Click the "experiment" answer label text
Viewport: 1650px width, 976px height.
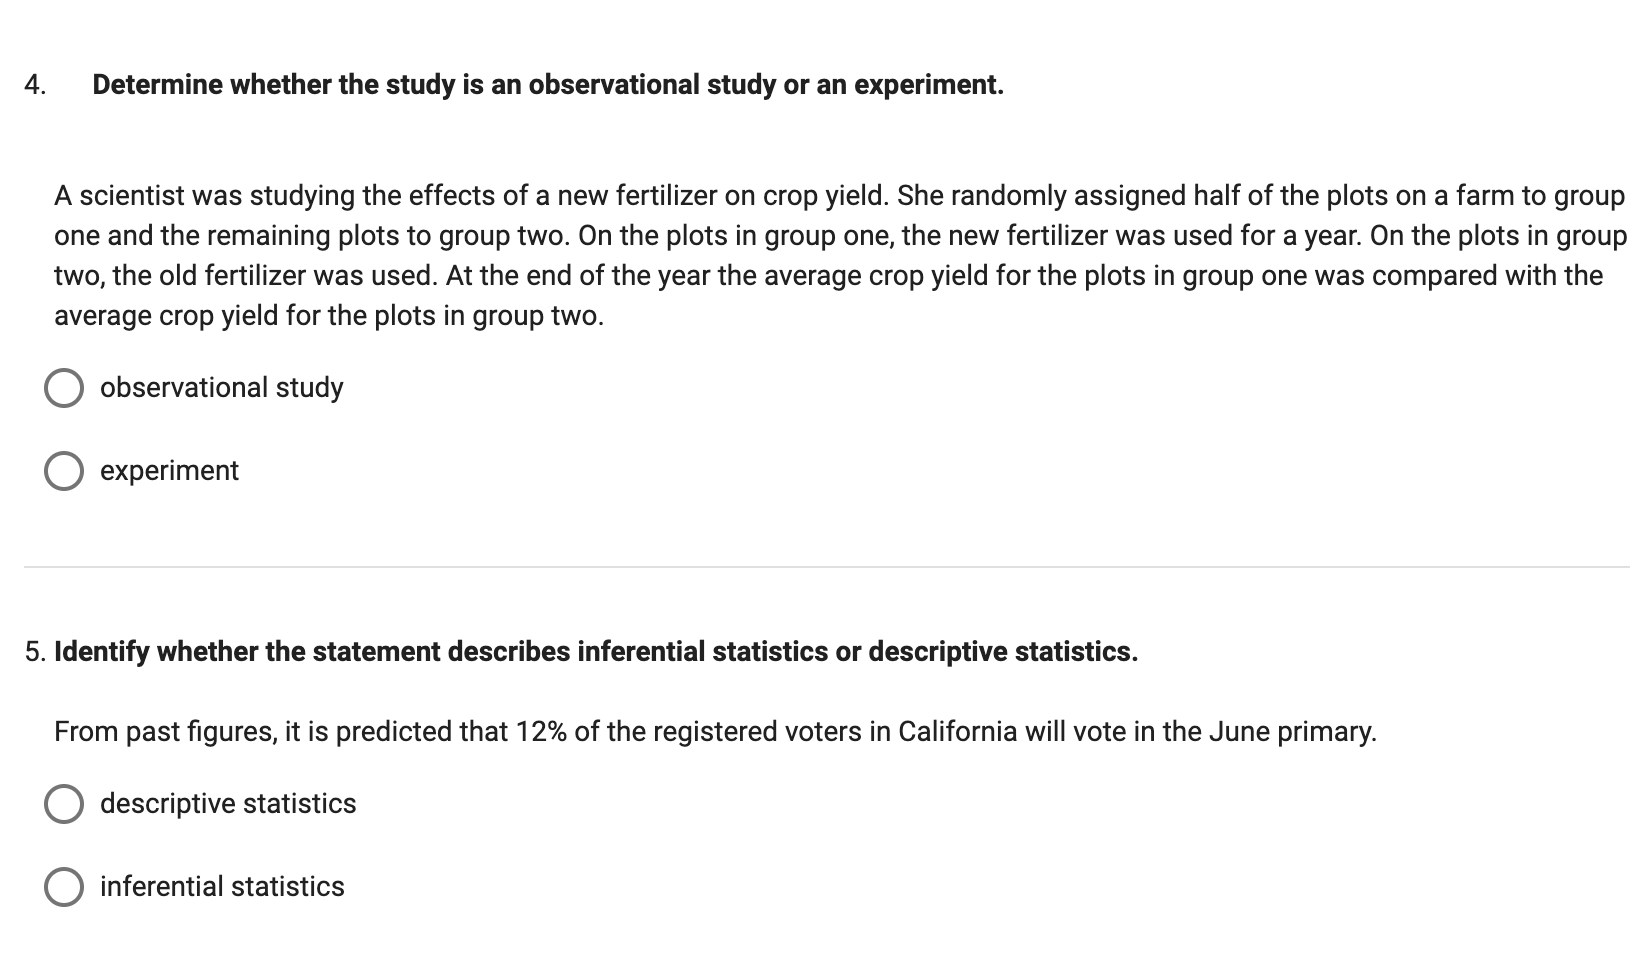(169, 471)
